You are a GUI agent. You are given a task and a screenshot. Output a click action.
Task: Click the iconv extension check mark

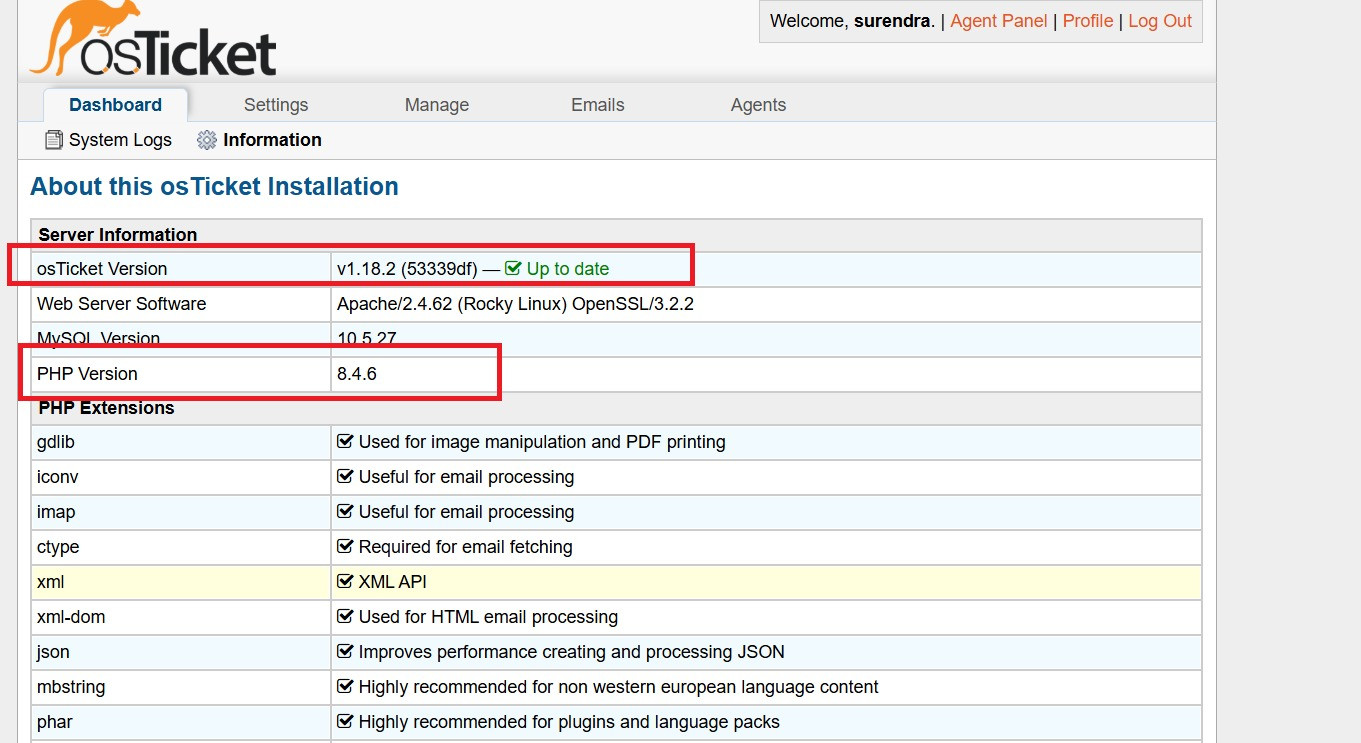pyautogui.click(x=346, y=476)
